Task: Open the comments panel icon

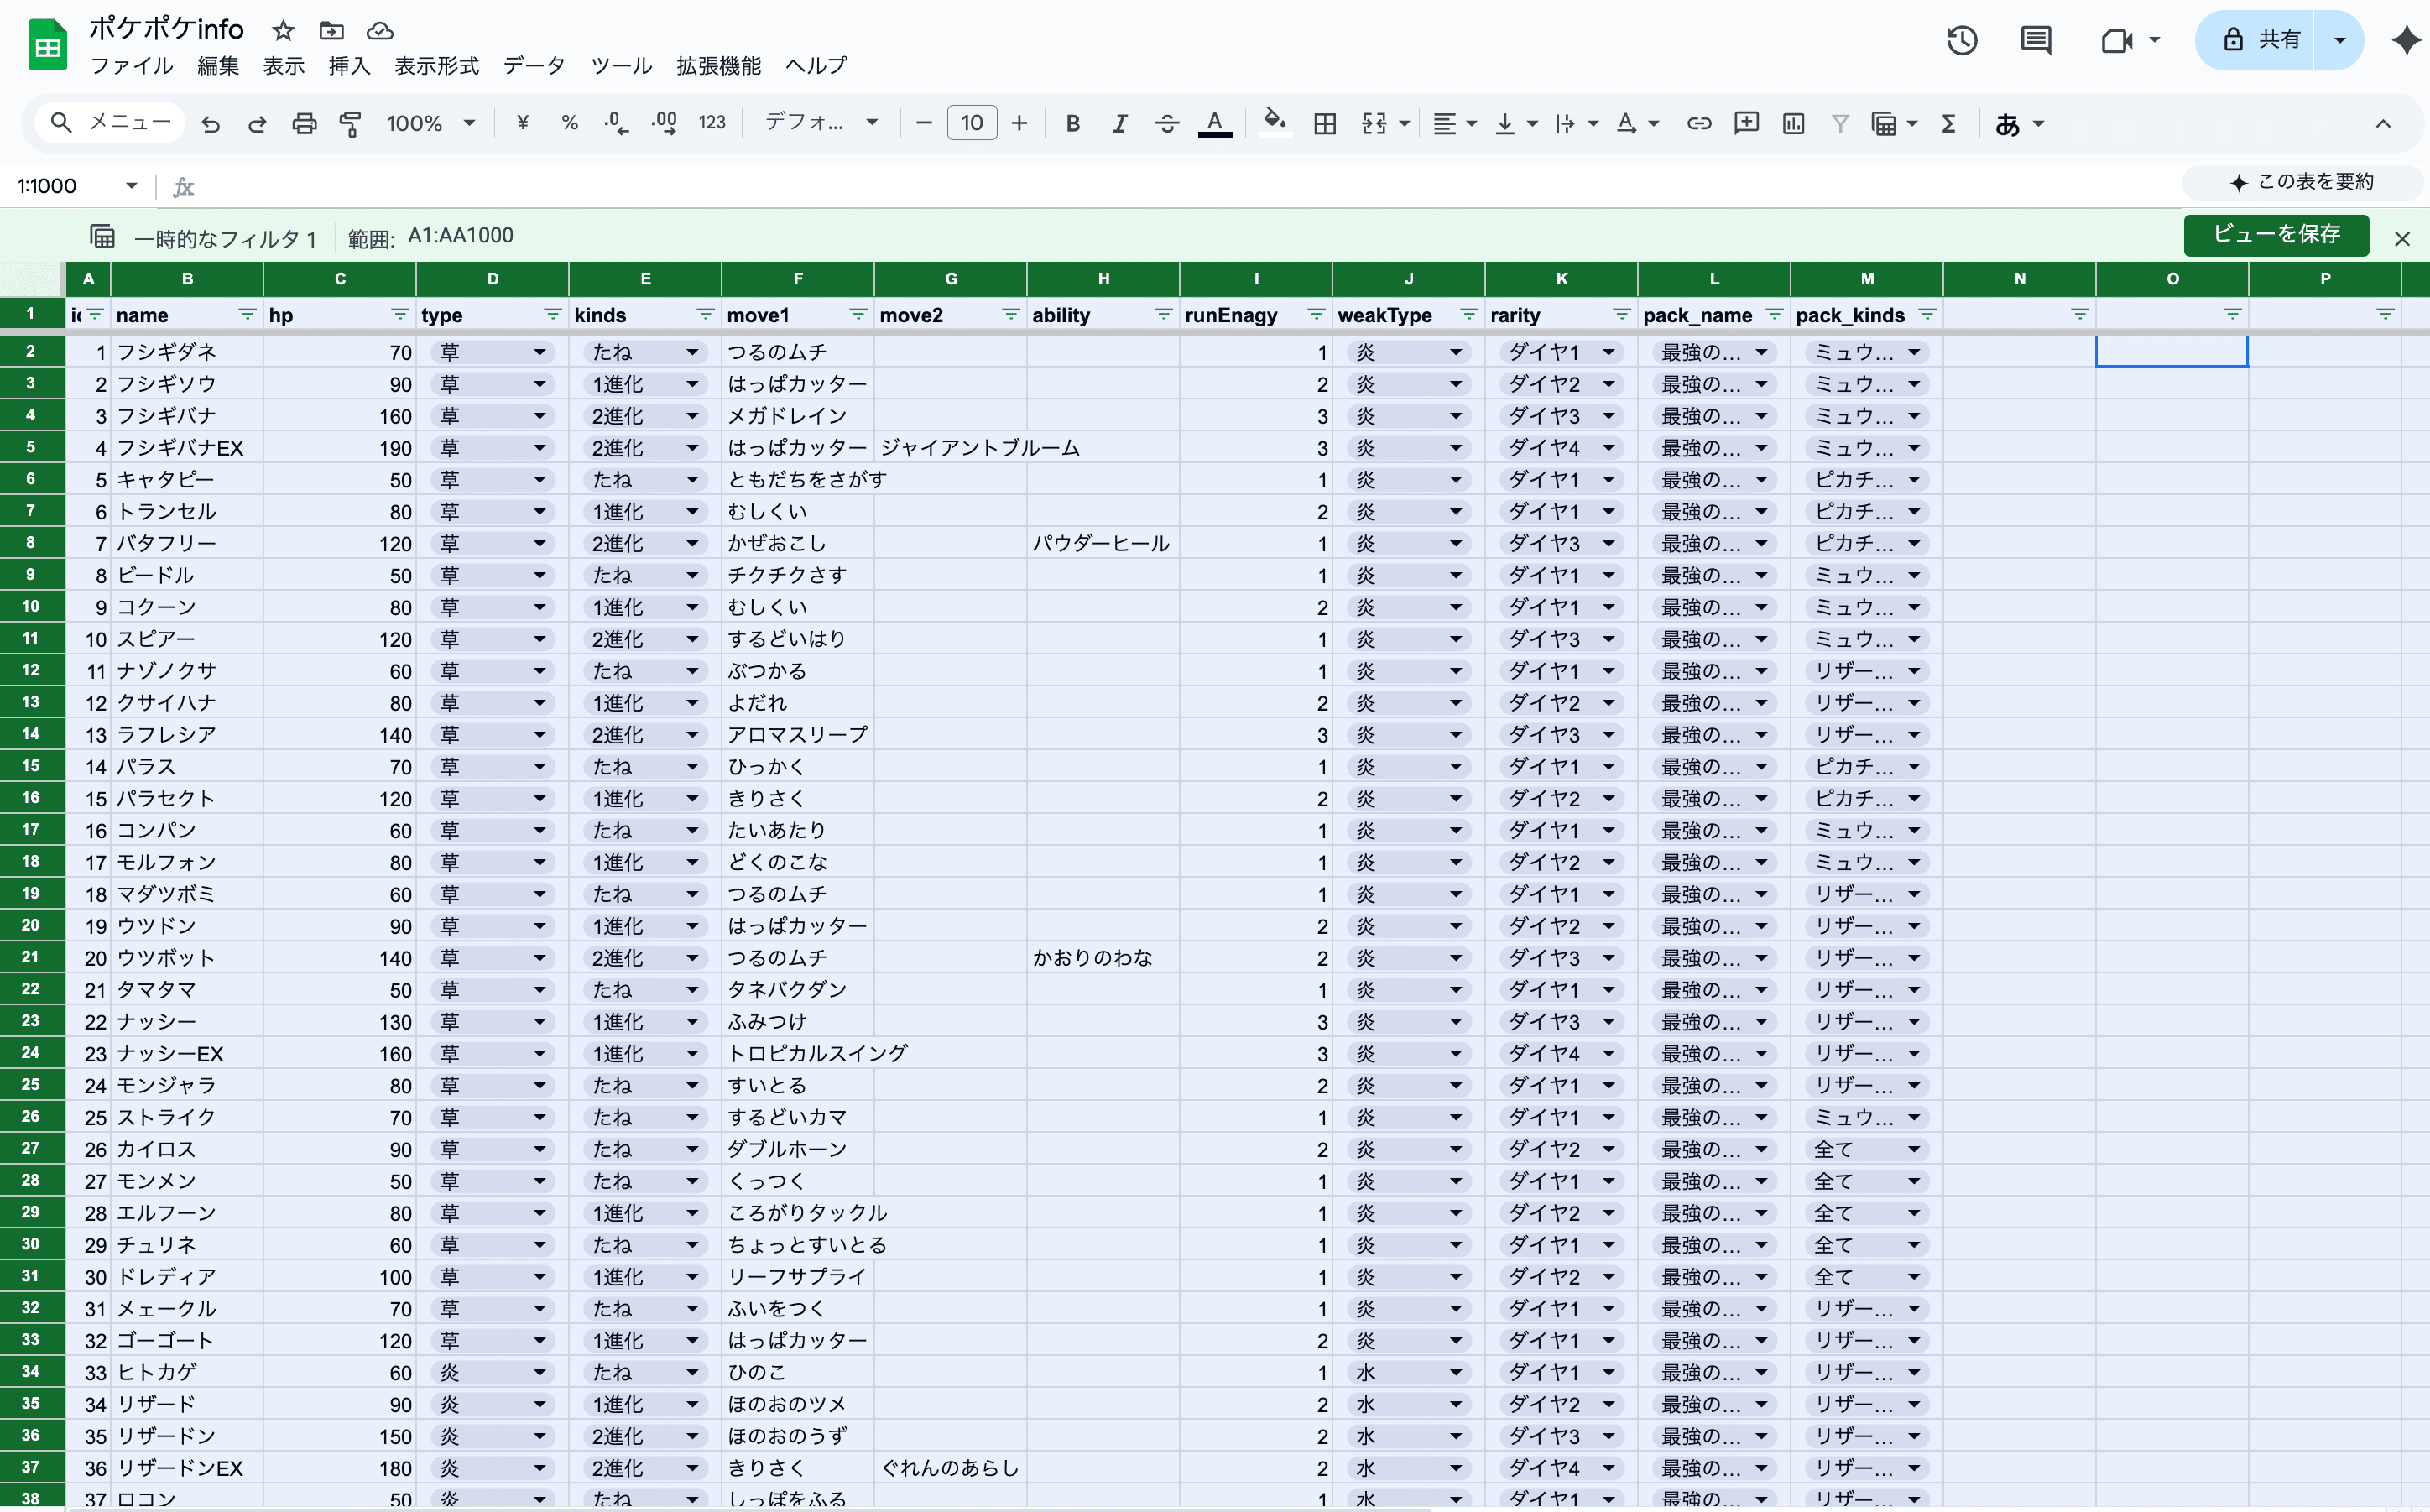Action: click(2036, 40)
